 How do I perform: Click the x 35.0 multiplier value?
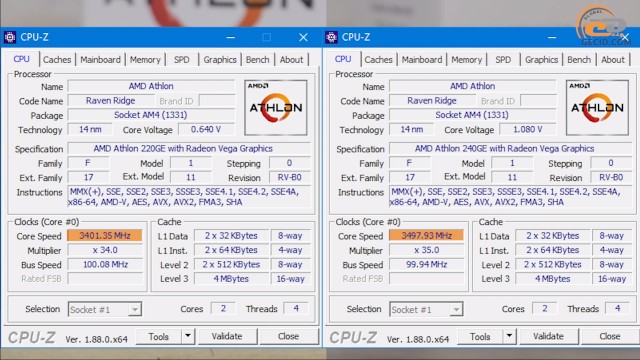pyautogui.click(x=427, y=250)
